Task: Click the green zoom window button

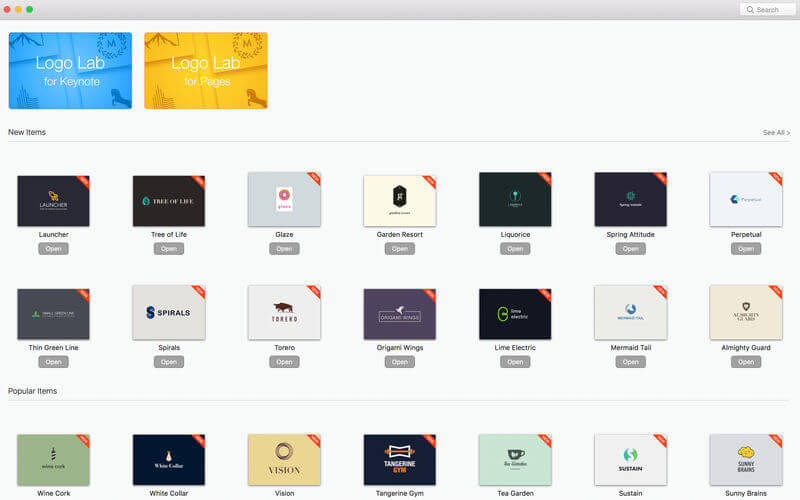Action: tap(30, 9)
